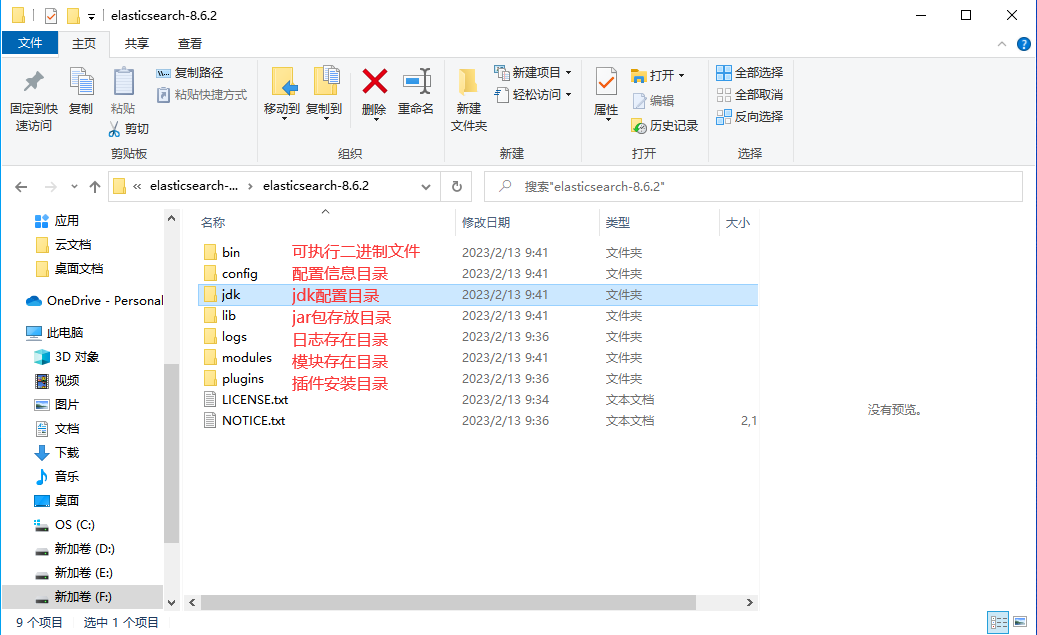Click the navigation pane vertical scrollbar
The width and height of the screenshot is (1037, 635).
click(x=171, y=453)
